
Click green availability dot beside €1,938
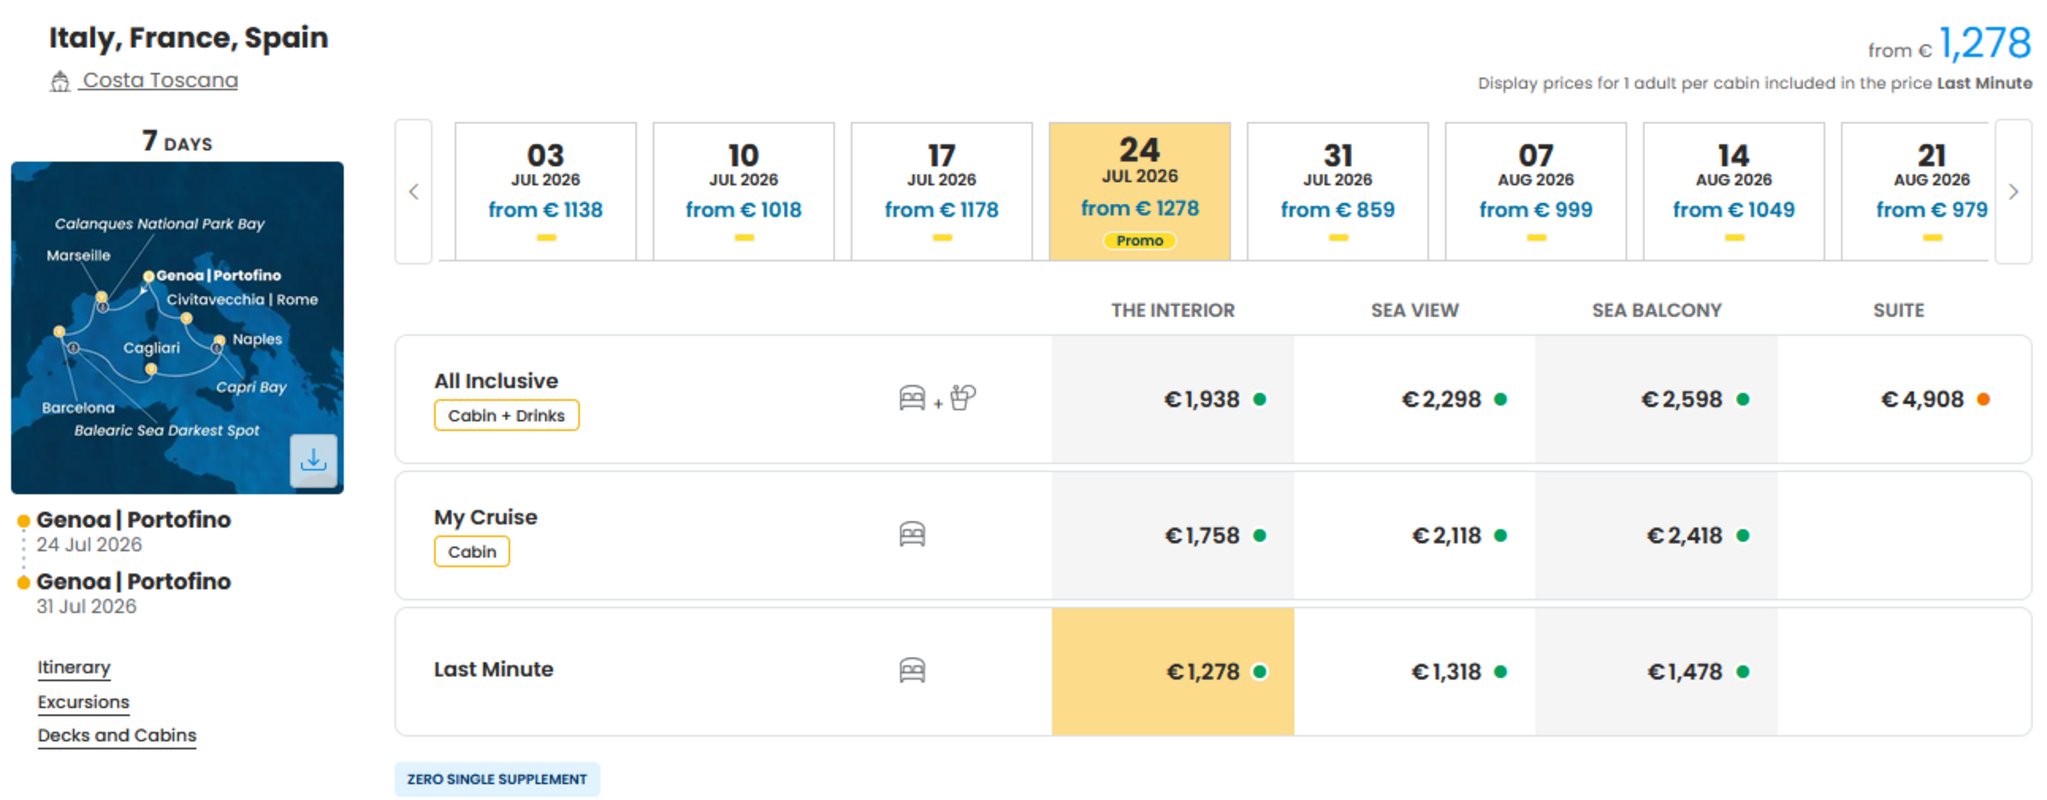point(1260,399)
